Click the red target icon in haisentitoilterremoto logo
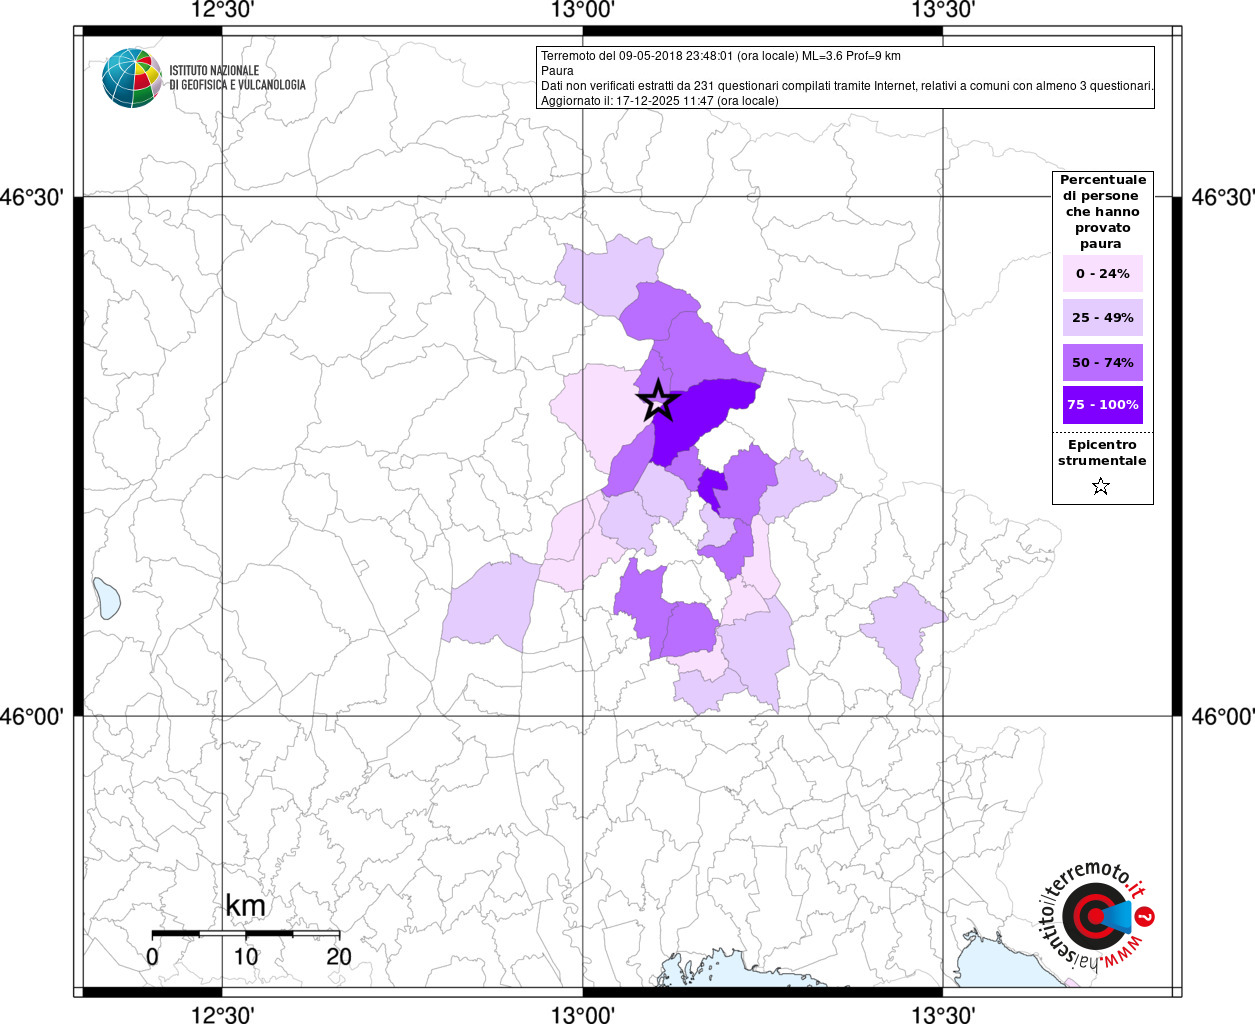1255x1024 pixels. (1090, 917)
